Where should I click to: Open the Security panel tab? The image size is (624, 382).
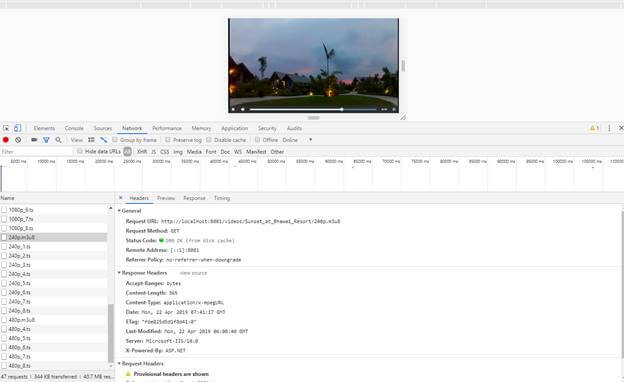pyautogui.click(x=267, y=128)
